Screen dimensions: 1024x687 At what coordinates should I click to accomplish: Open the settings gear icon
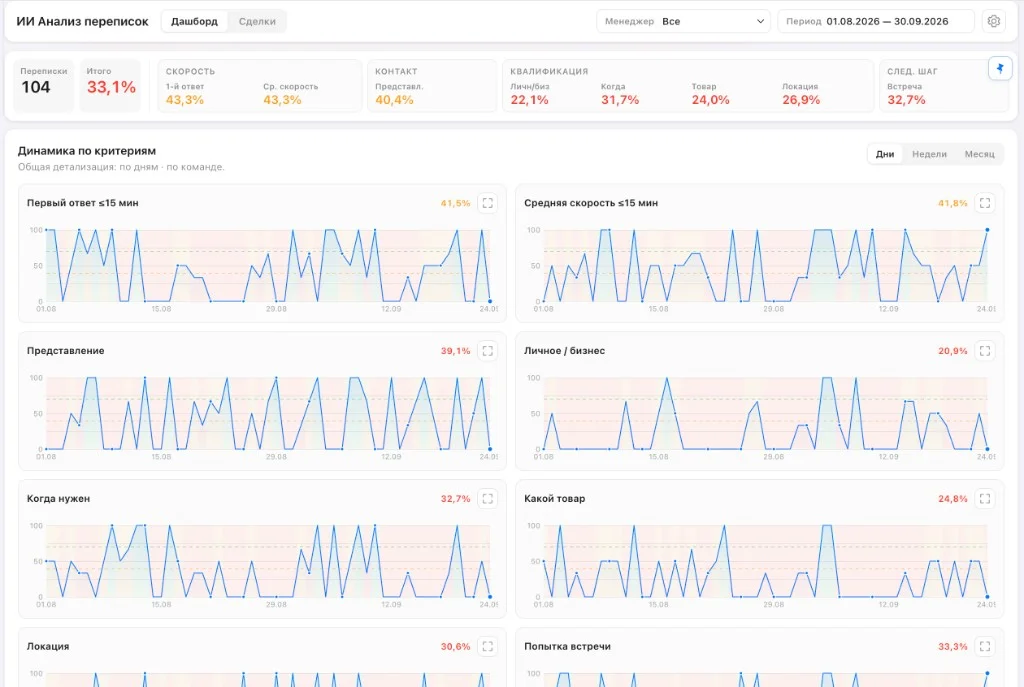click(993, 21)
